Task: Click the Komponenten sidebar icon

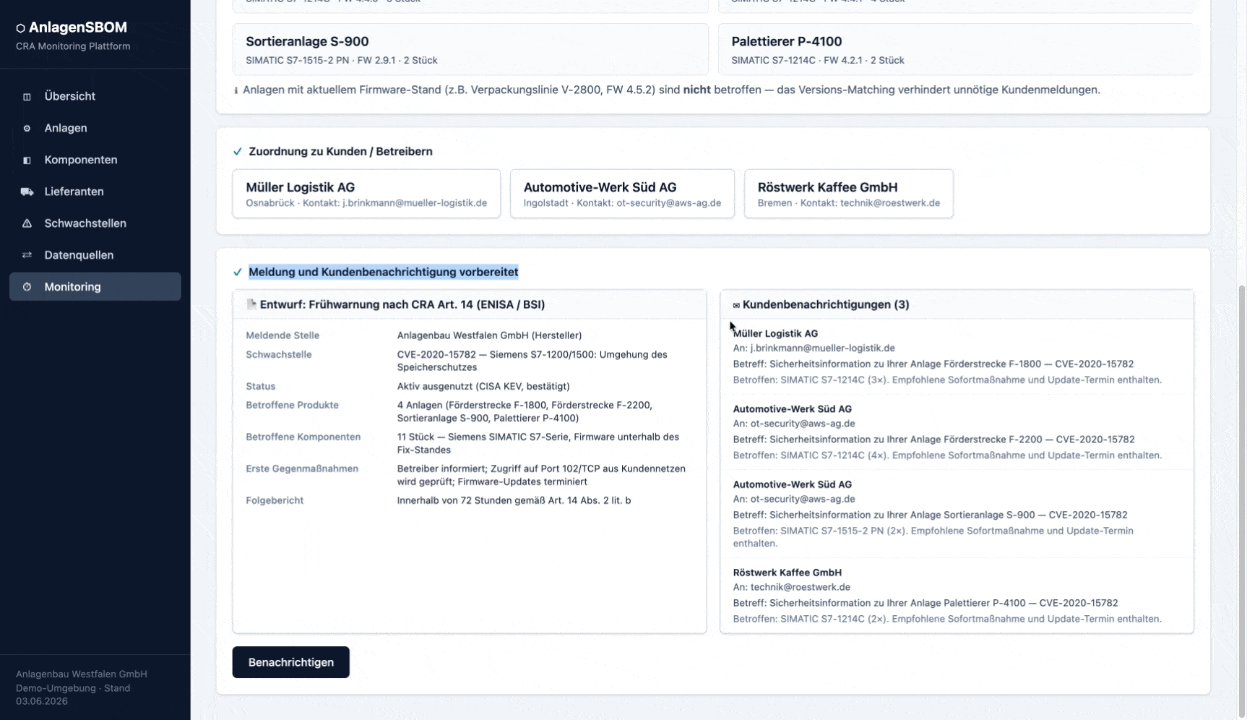Action: point(27,160)
